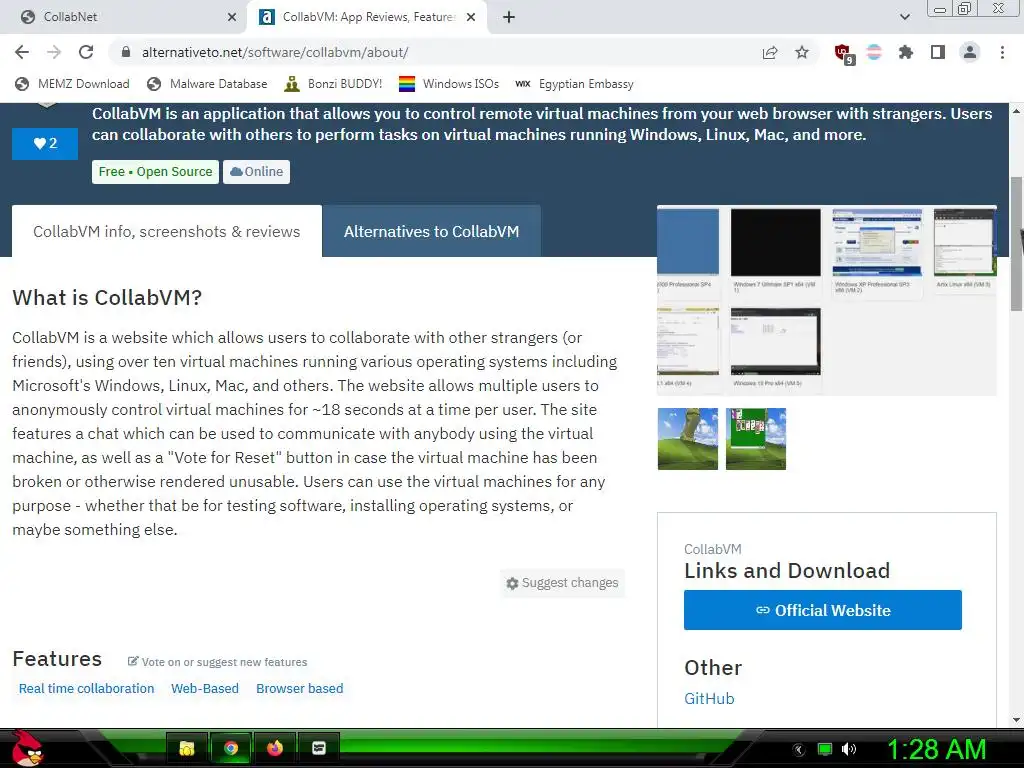
Task: Click the address bar URL
Action: click(275, 52)
